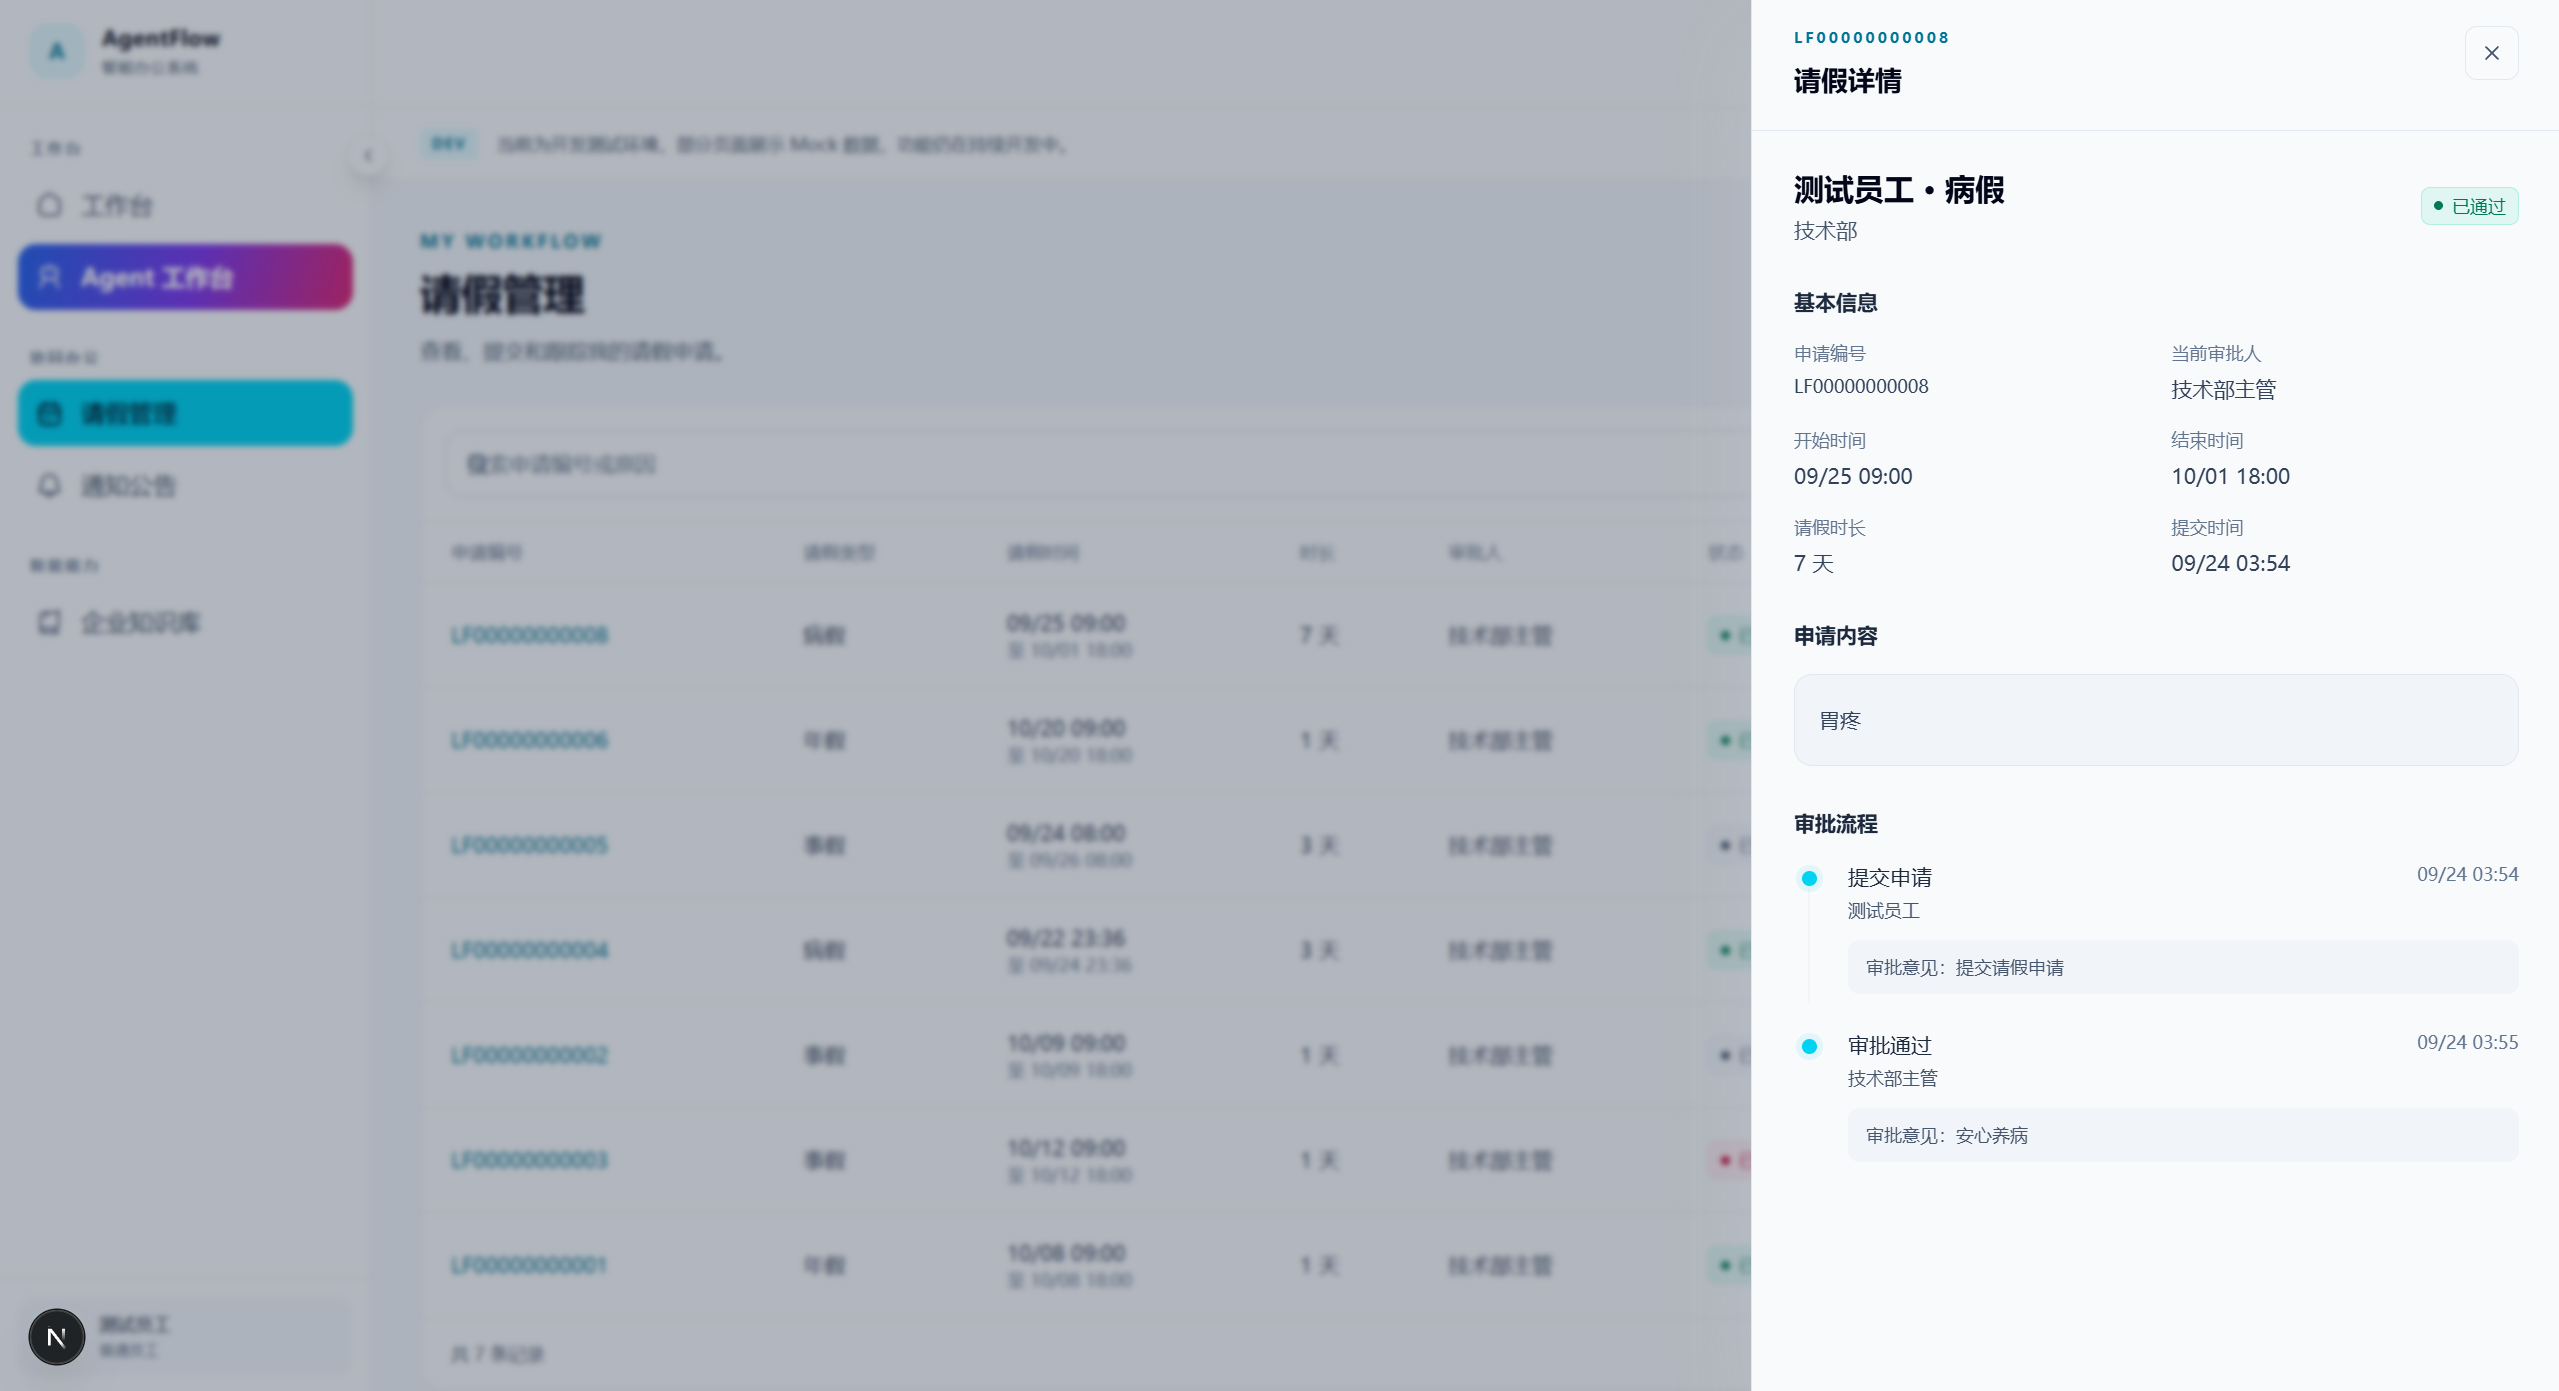Open leave record LF00000000003 link
This screenshot has height=1391, width=2559.
tap(529, 1160)
